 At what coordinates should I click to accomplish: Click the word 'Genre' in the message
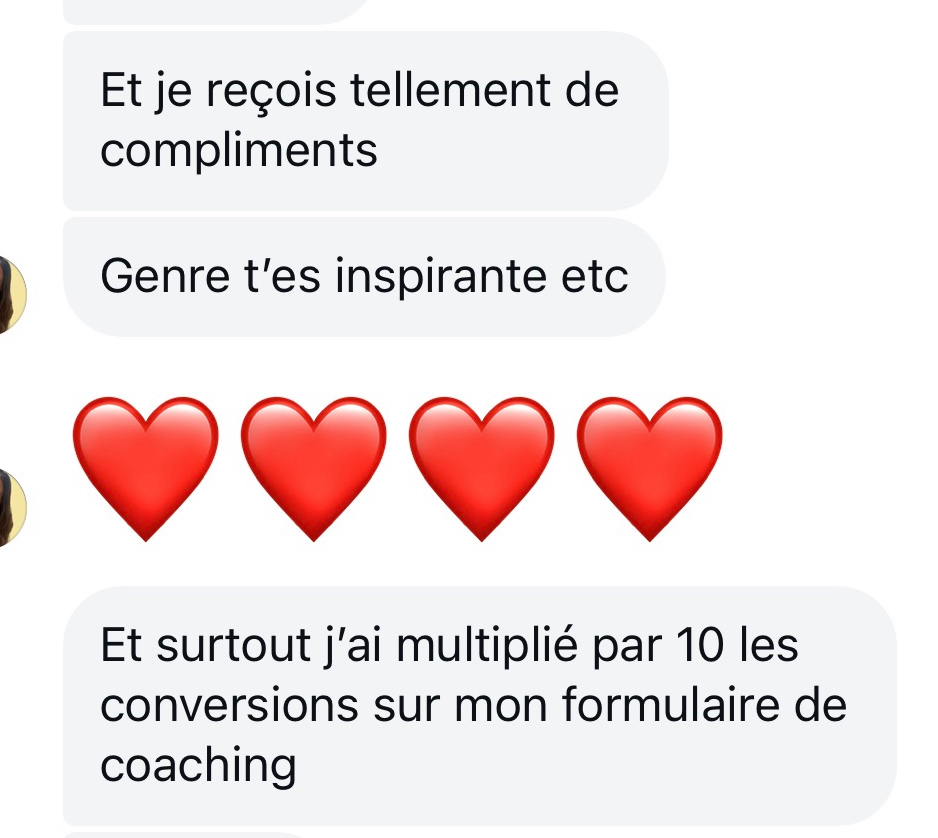tap(165, 277)
